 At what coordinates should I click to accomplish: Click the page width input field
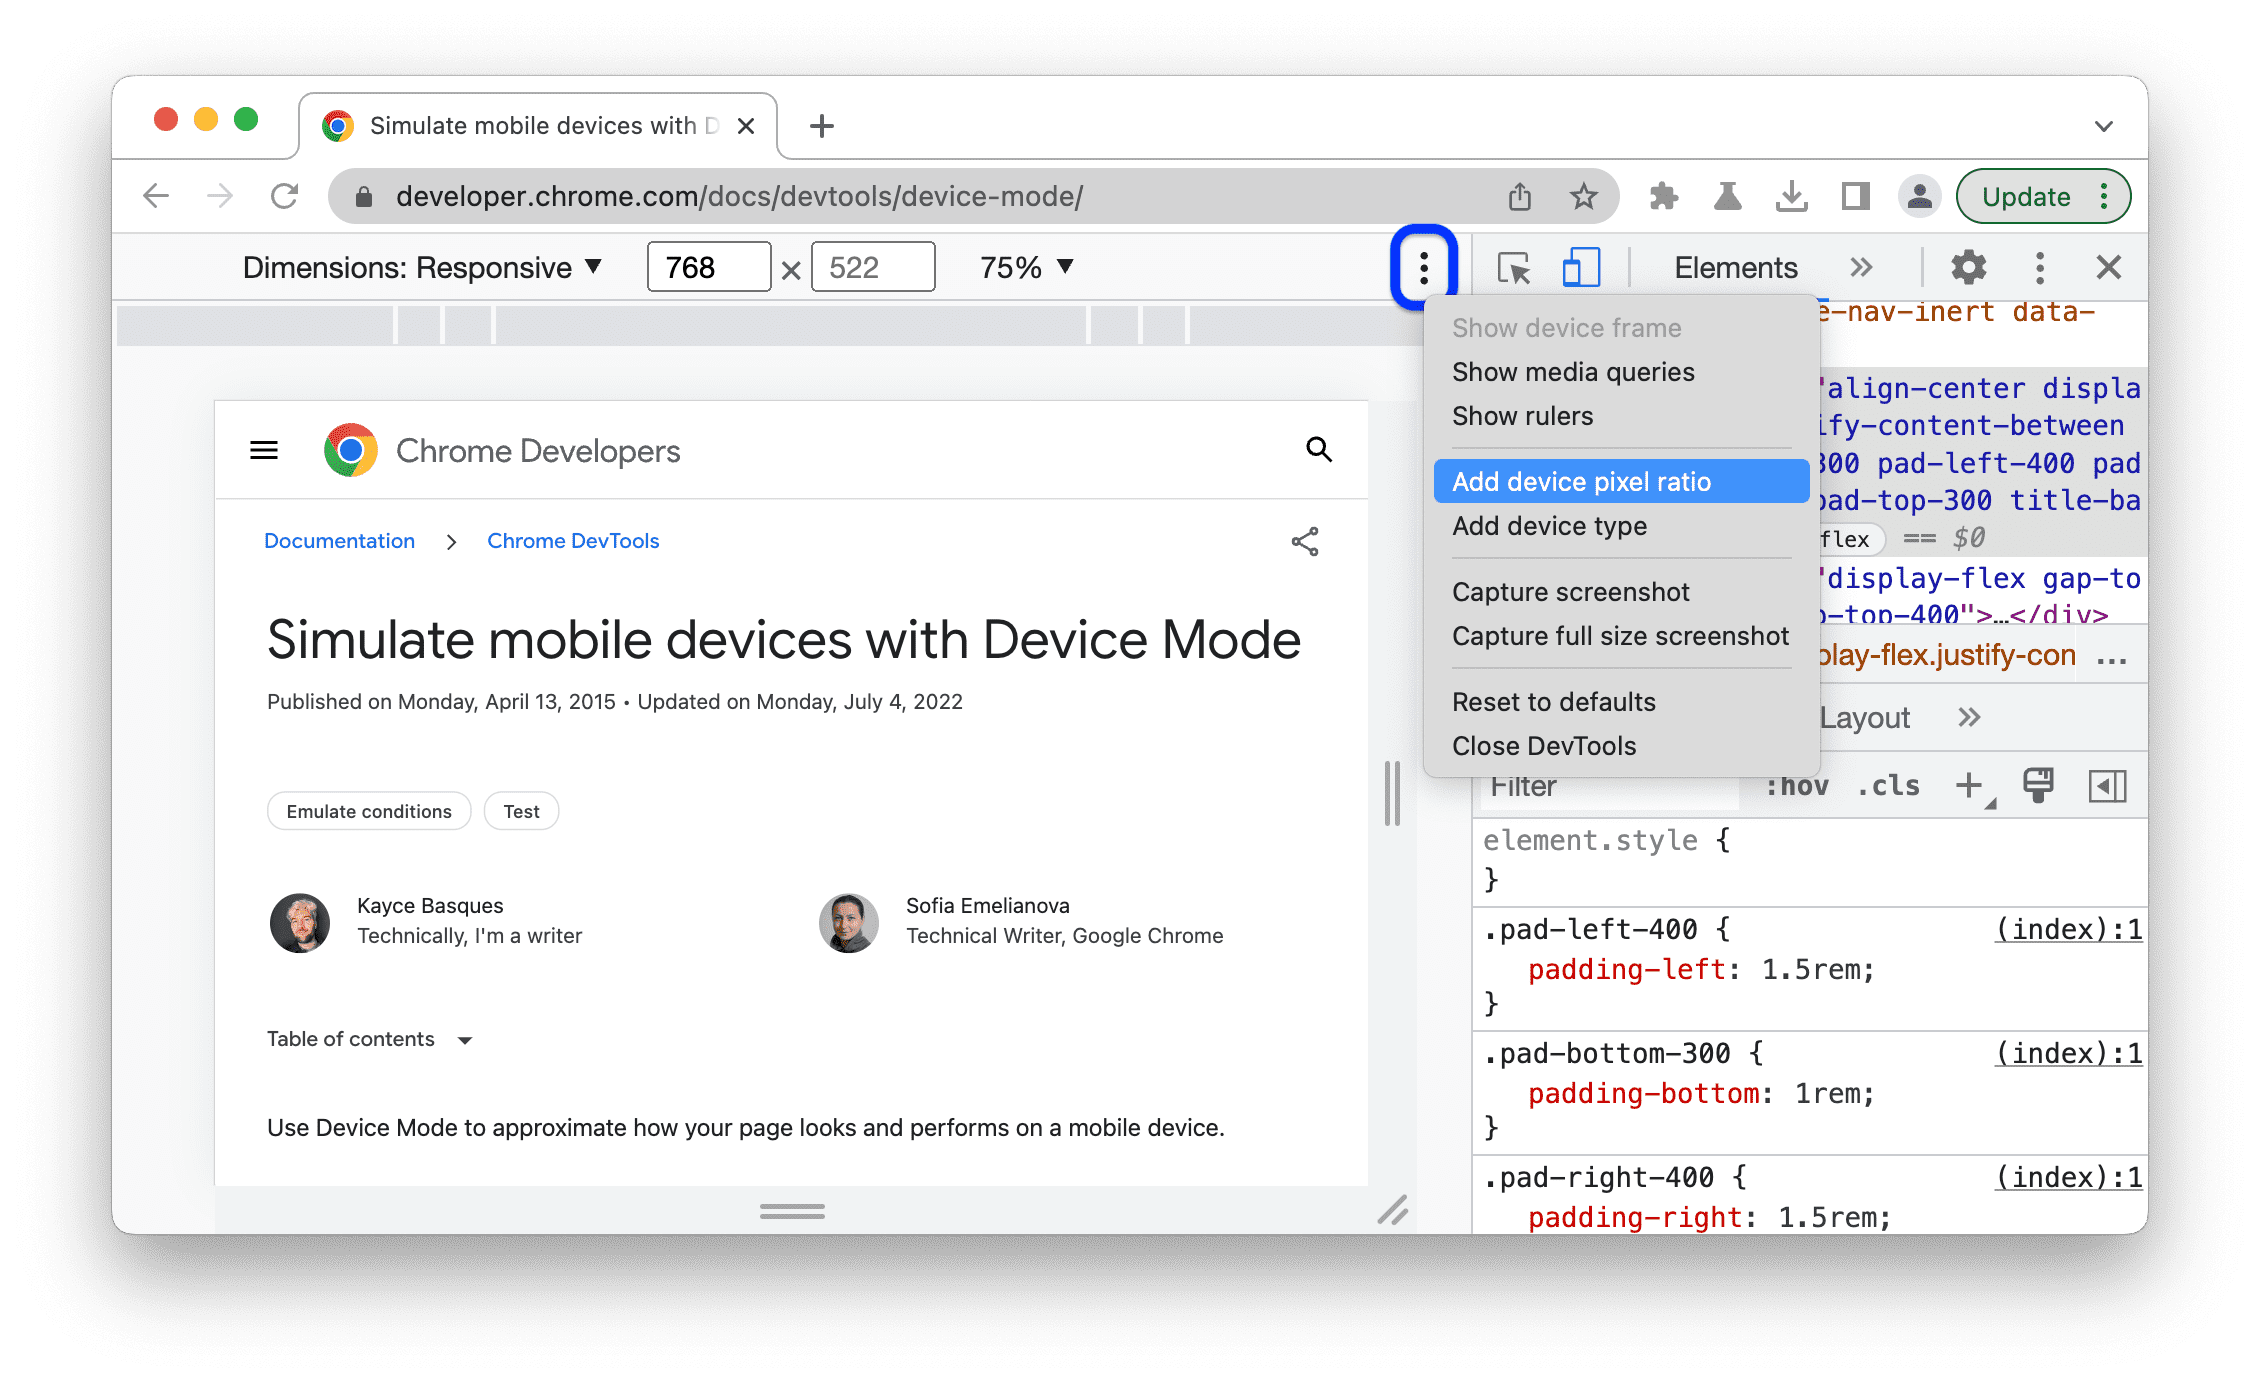click(704, 268)
